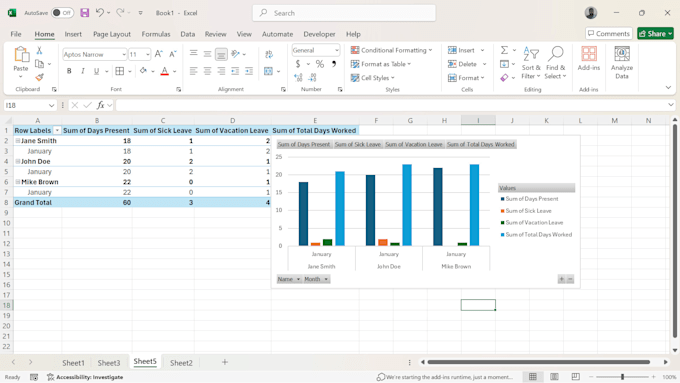Screen dimensions: 680x383
Task: Click Insert Function fx icon
Action: [x=100, y=105]
